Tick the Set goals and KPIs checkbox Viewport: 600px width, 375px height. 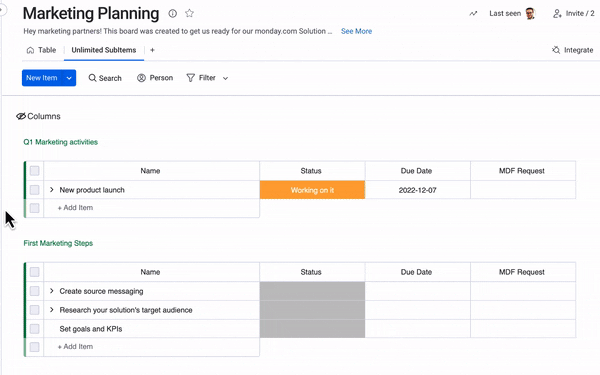[x=34, y=329]
